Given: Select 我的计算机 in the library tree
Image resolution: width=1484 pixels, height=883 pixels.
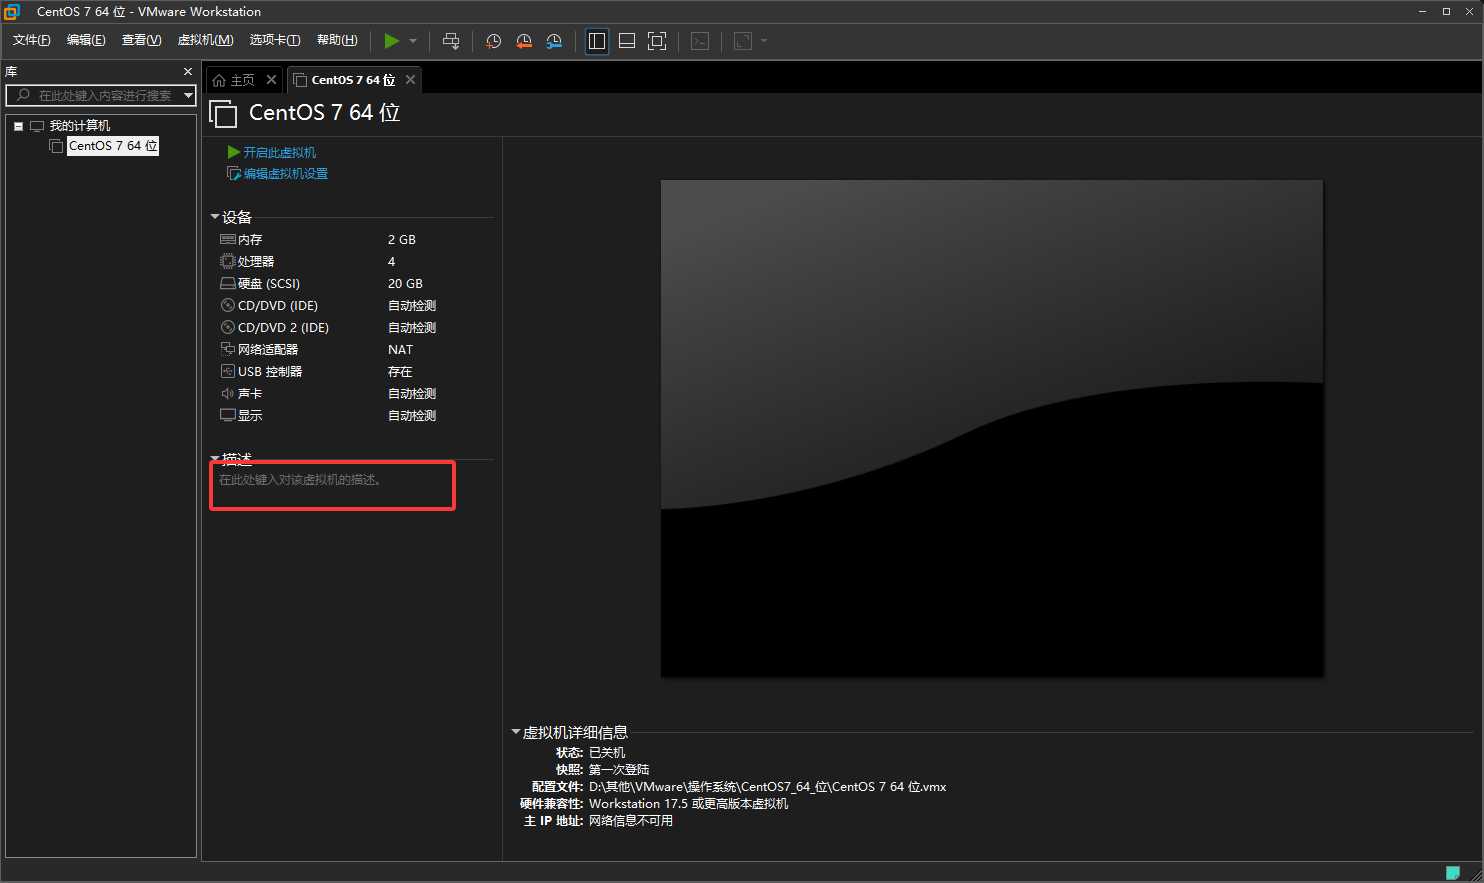Looking at the screenshot, I should point(80,126).
